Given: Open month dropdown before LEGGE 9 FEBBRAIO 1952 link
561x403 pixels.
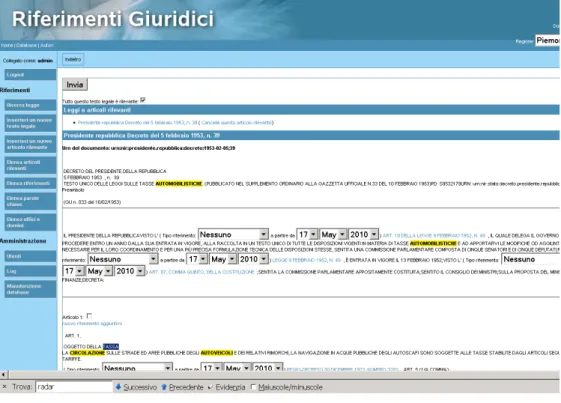Looking at the screenshot, I should [223, 259].
